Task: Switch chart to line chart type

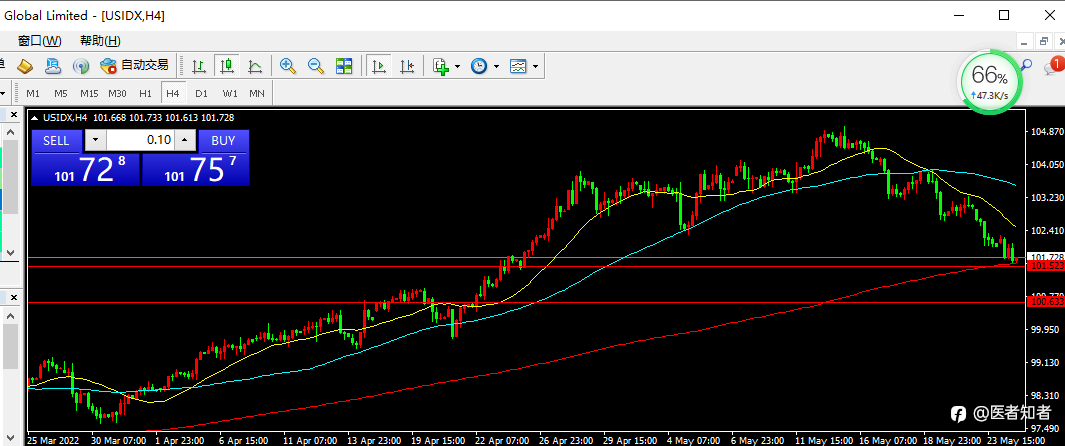Action: pyautogui.click(x=255, y=66)
